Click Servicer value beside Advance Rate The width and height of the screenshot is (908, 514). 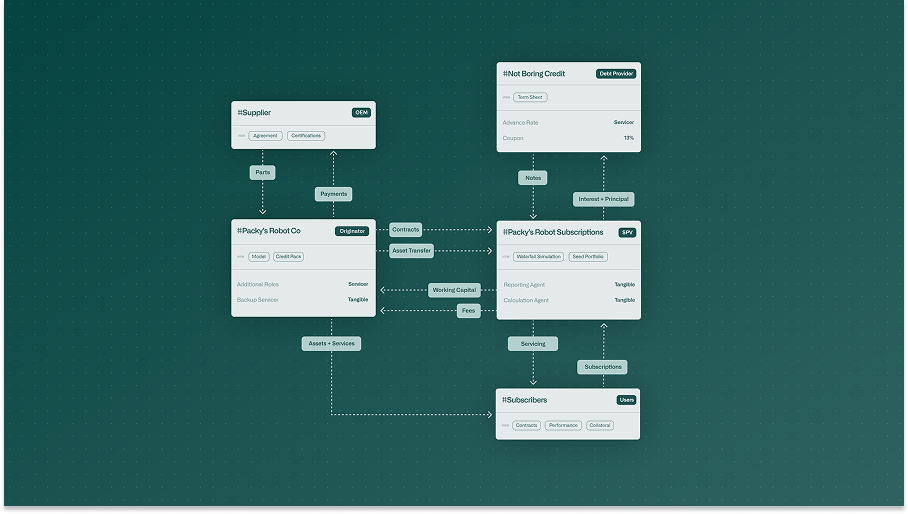pos(624,123)
